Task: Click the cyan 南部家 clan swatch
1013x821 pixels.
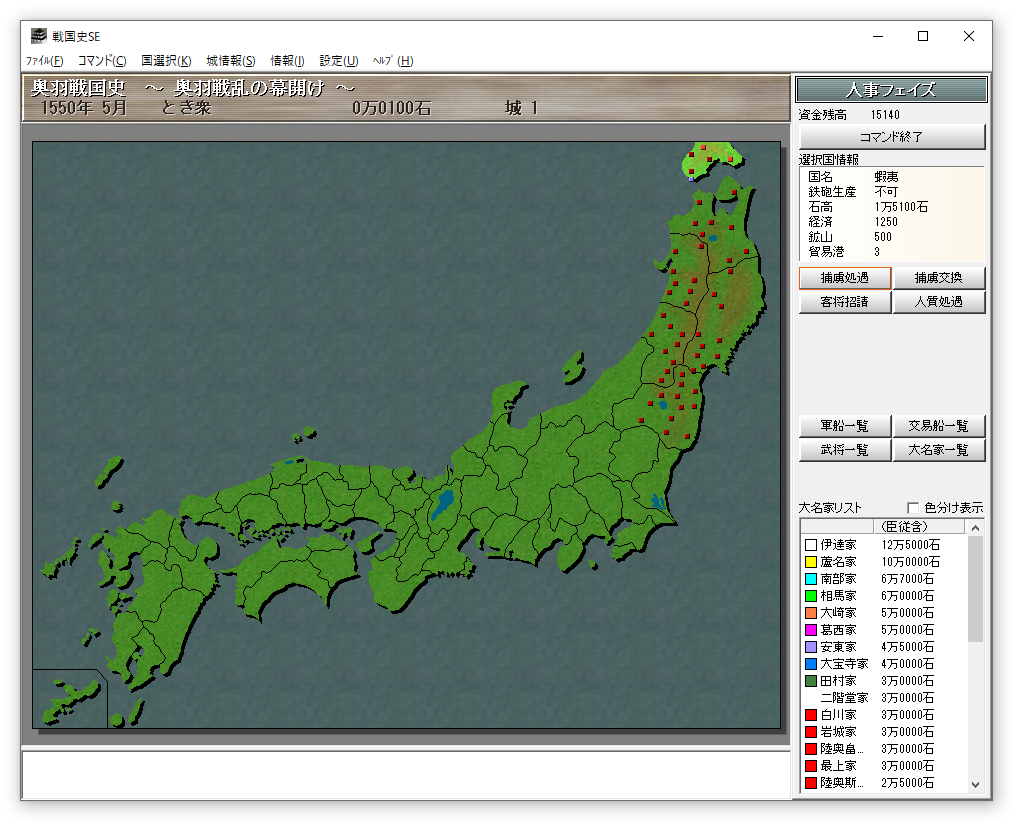Action: (810, 579)
